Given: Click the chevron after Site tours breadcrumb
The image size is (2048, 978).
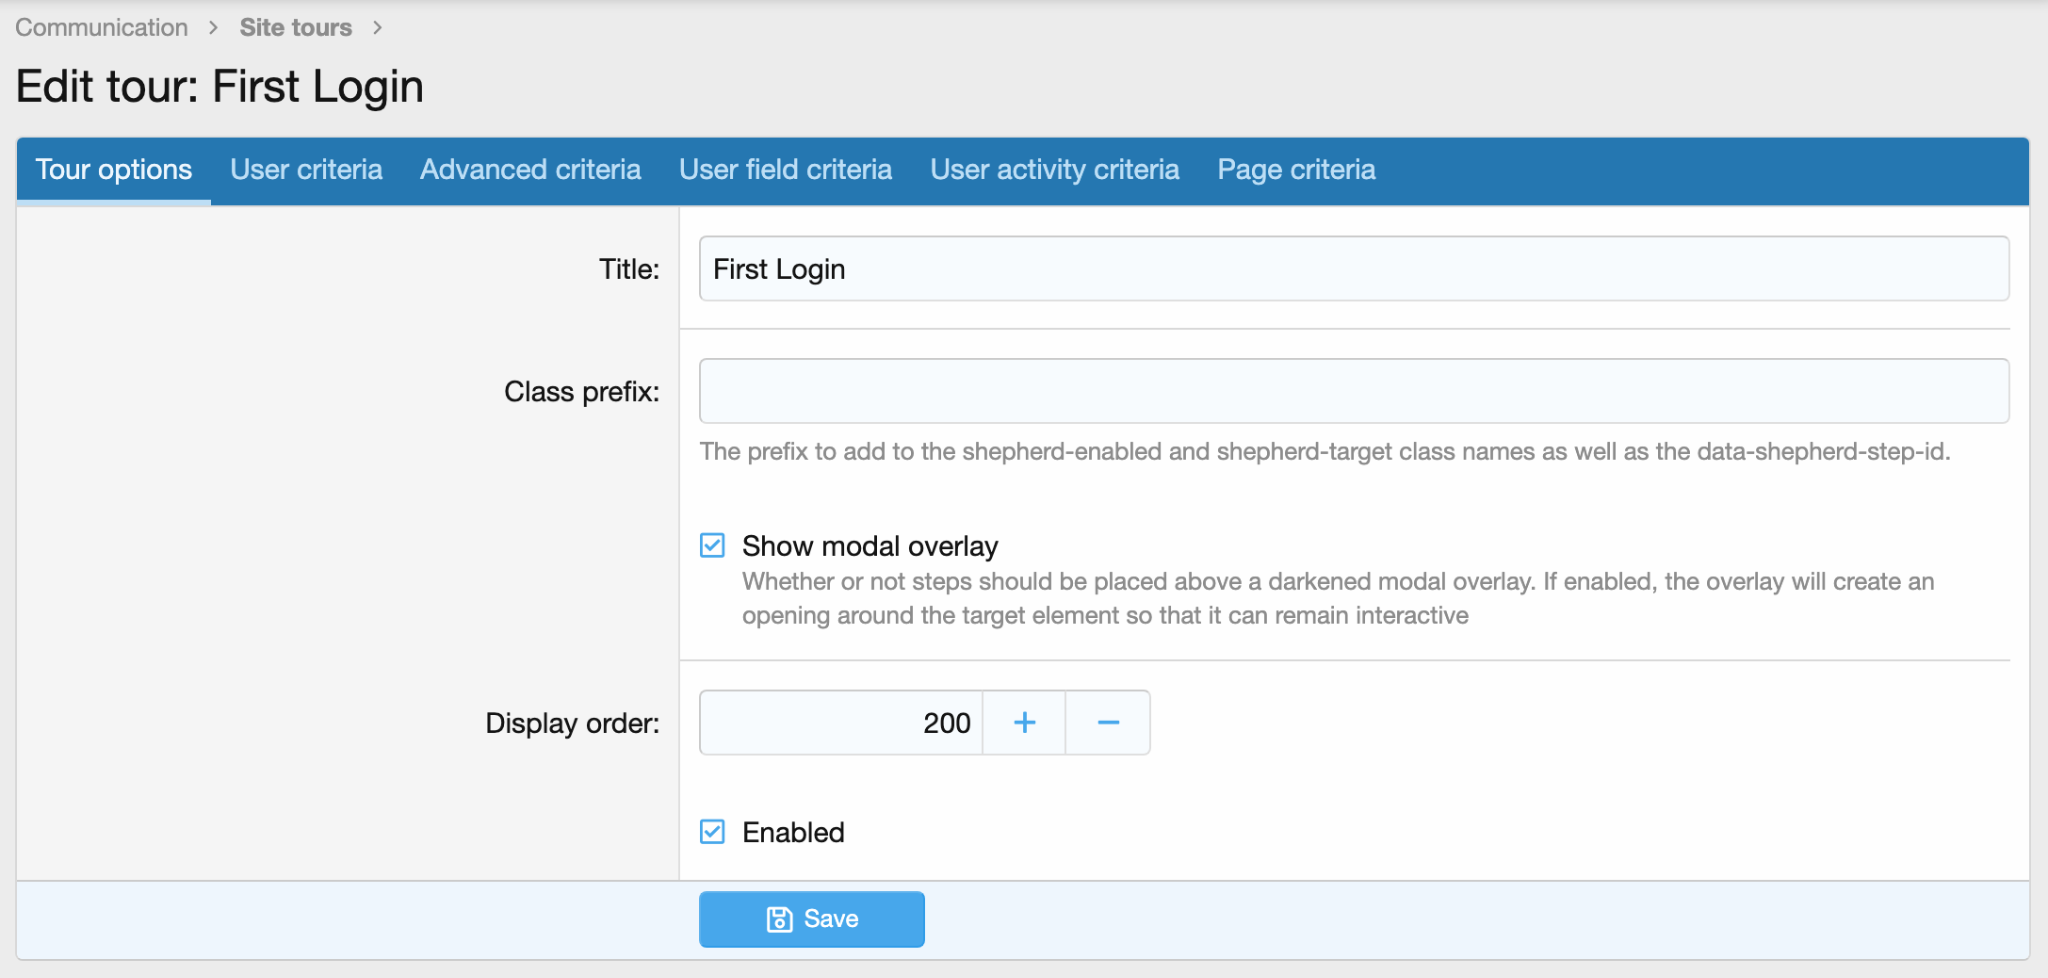Looking at the screenshot, I should [378, 27].
